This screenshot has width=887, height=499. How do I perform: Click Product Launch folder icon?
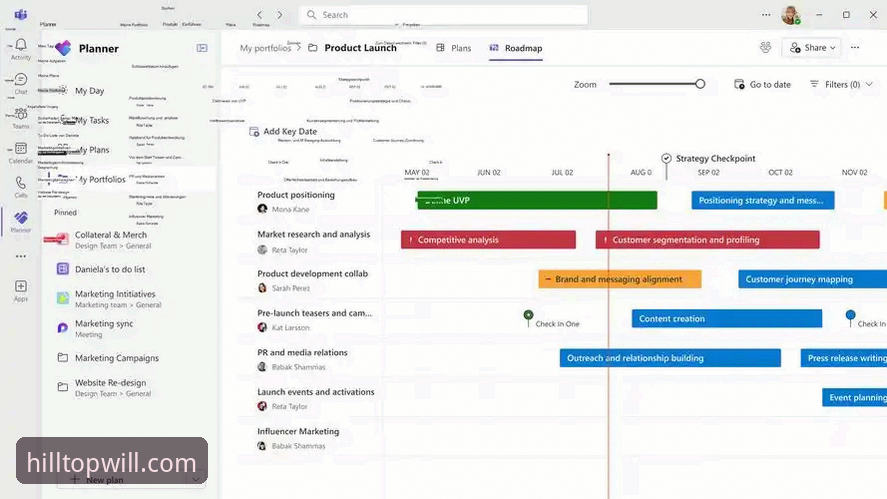click(x=313, y=48)
